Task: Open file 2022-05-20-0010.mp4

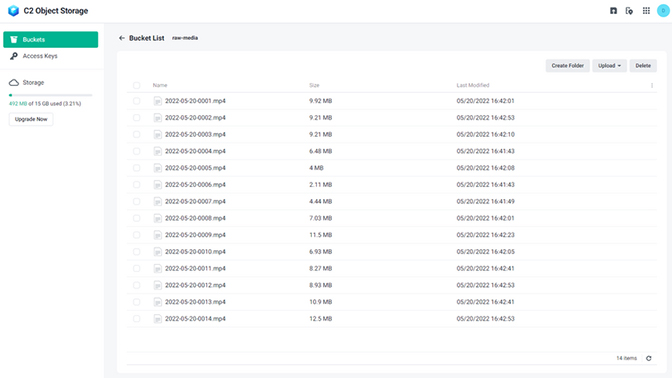Action: [x=195, y=252]
